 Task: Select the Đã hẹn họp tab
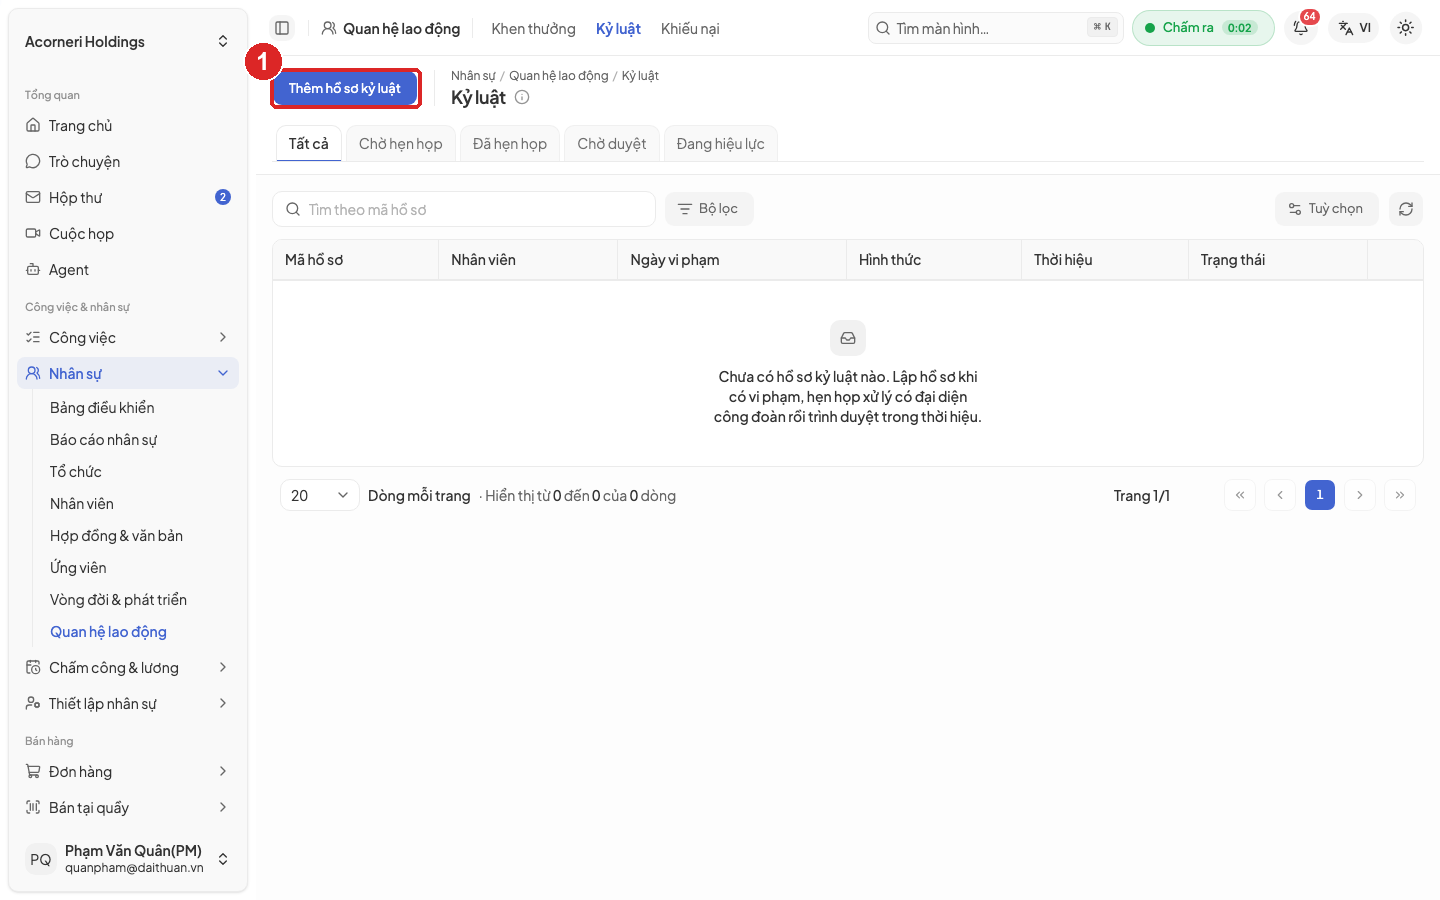pos(509,144)
